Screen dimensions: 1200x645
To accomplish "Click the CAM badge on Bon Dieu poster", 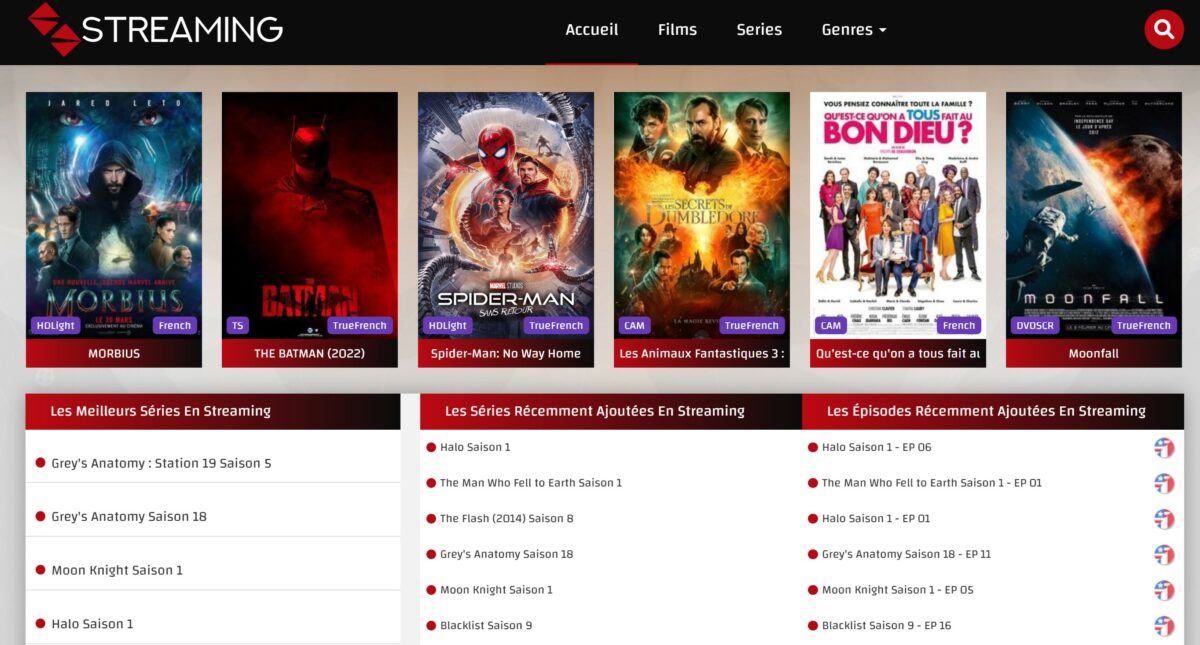I will 830,325.
